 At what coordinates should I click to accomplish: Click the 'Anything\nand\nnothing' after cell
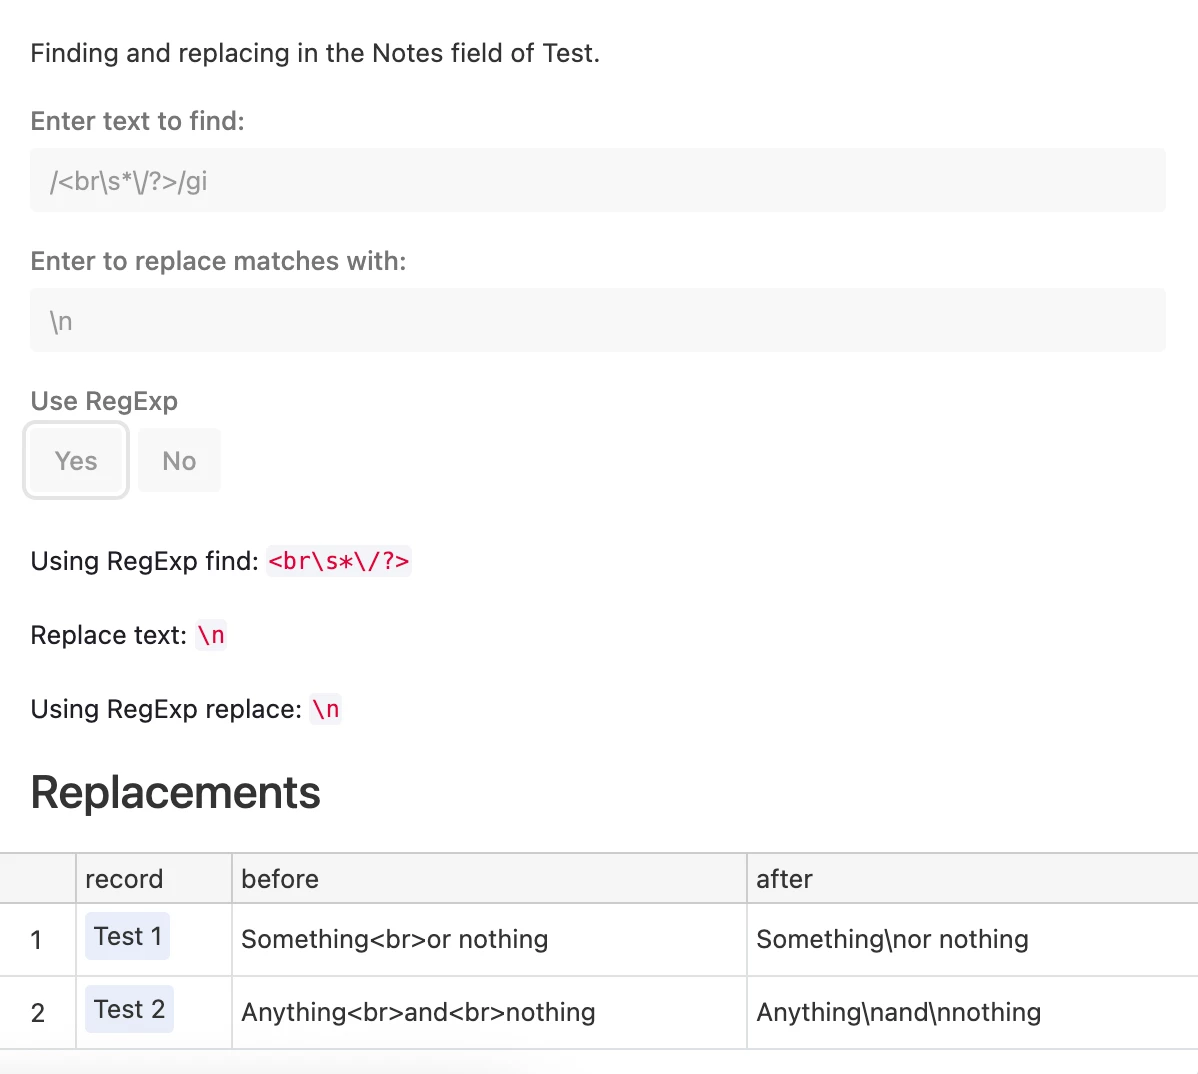click(898, 1012)
